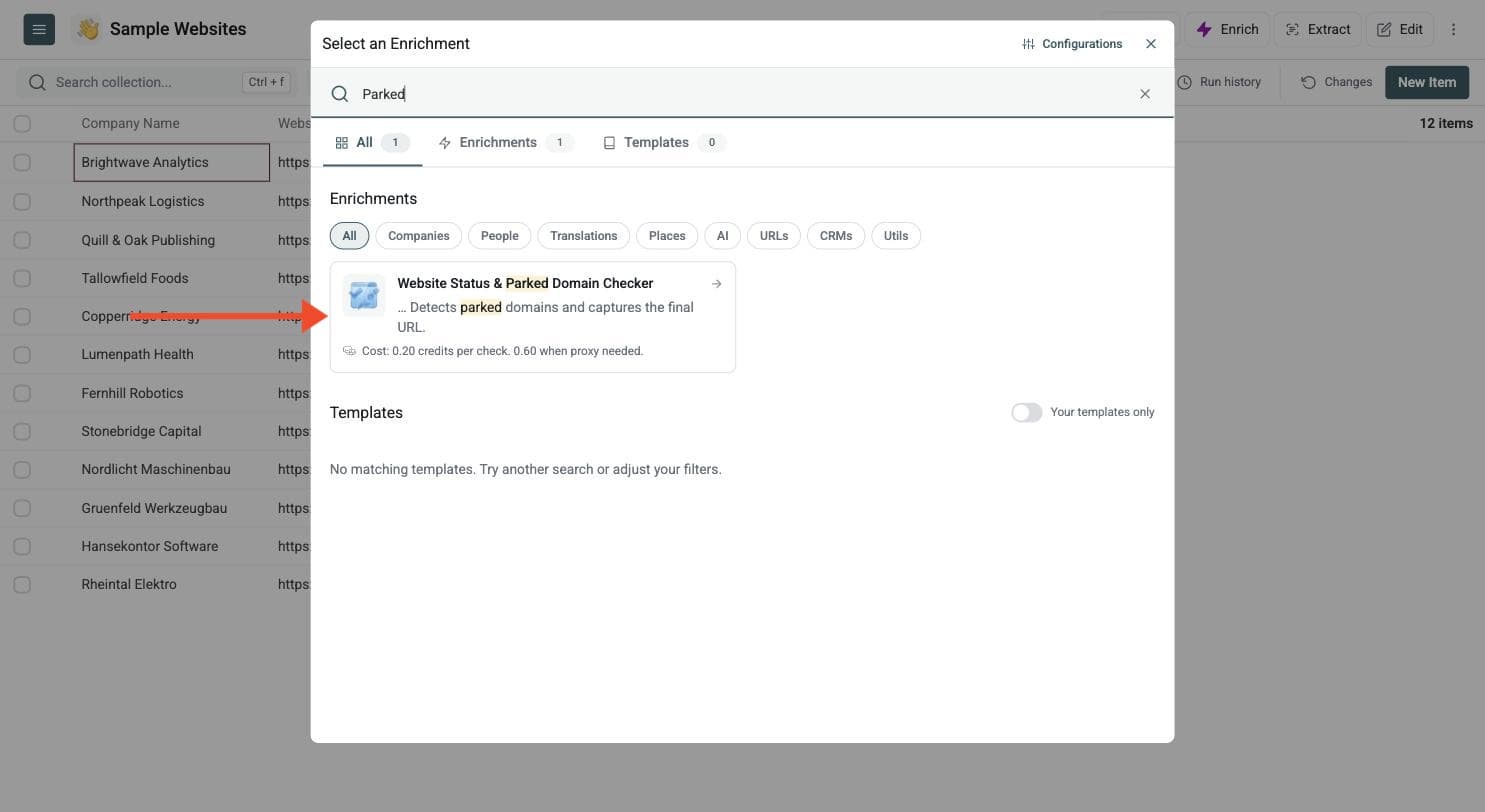Select the Nordlicht Maschinenbau cell
The height and width of the screenshot is (812, 1485).
click(x=172, y=469)
